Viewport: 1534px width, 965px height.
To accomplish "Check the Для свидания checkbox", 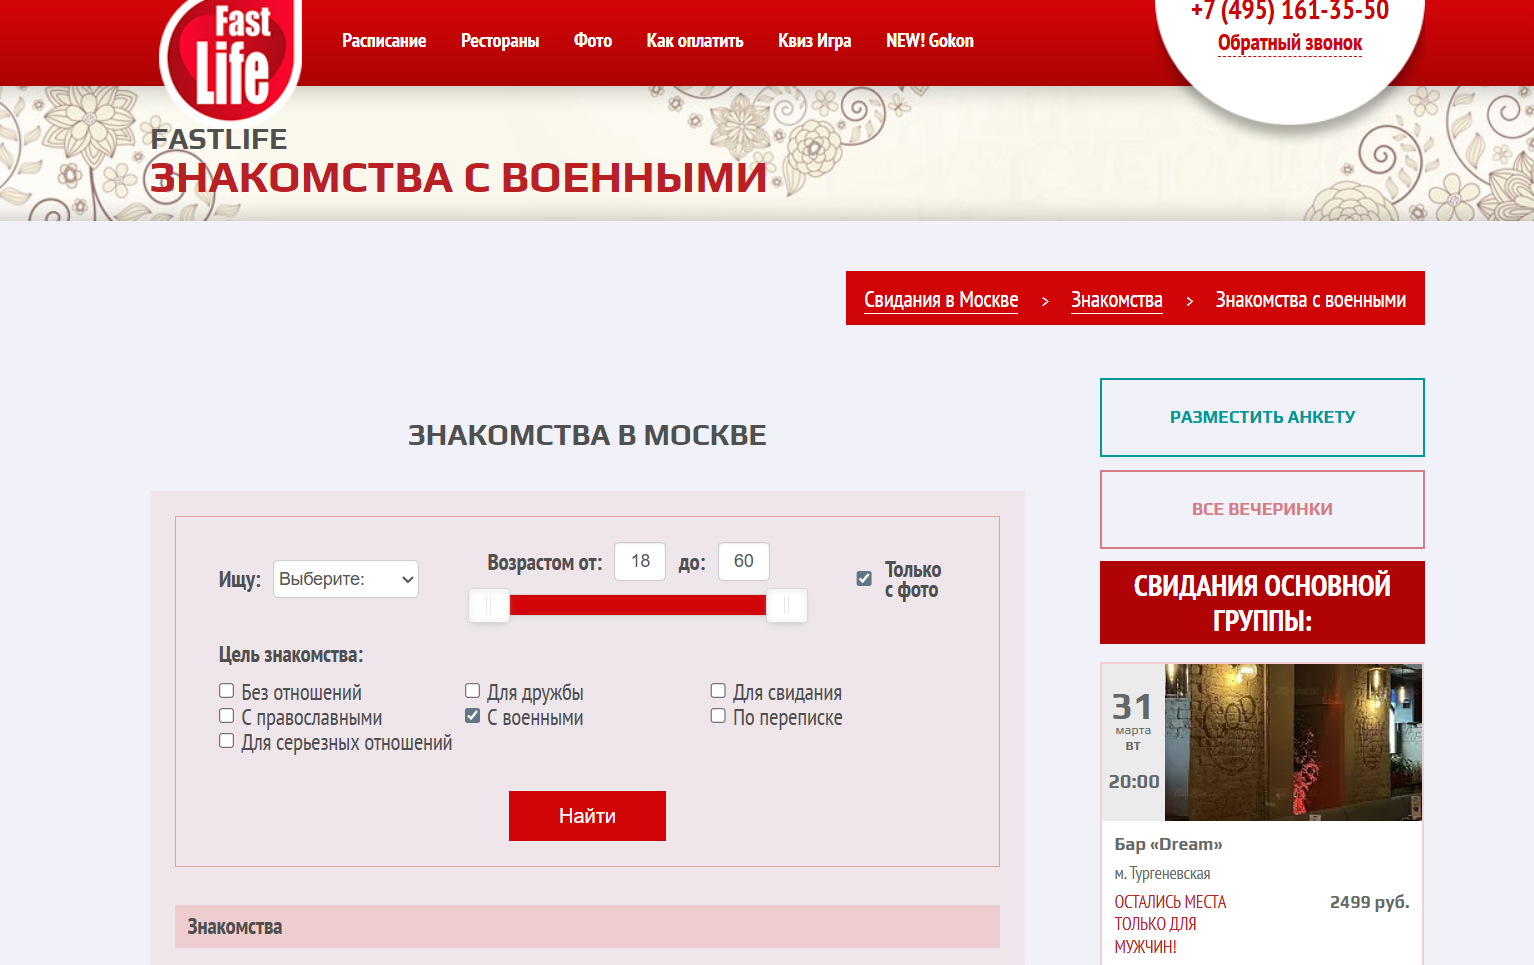I will 718,691.
